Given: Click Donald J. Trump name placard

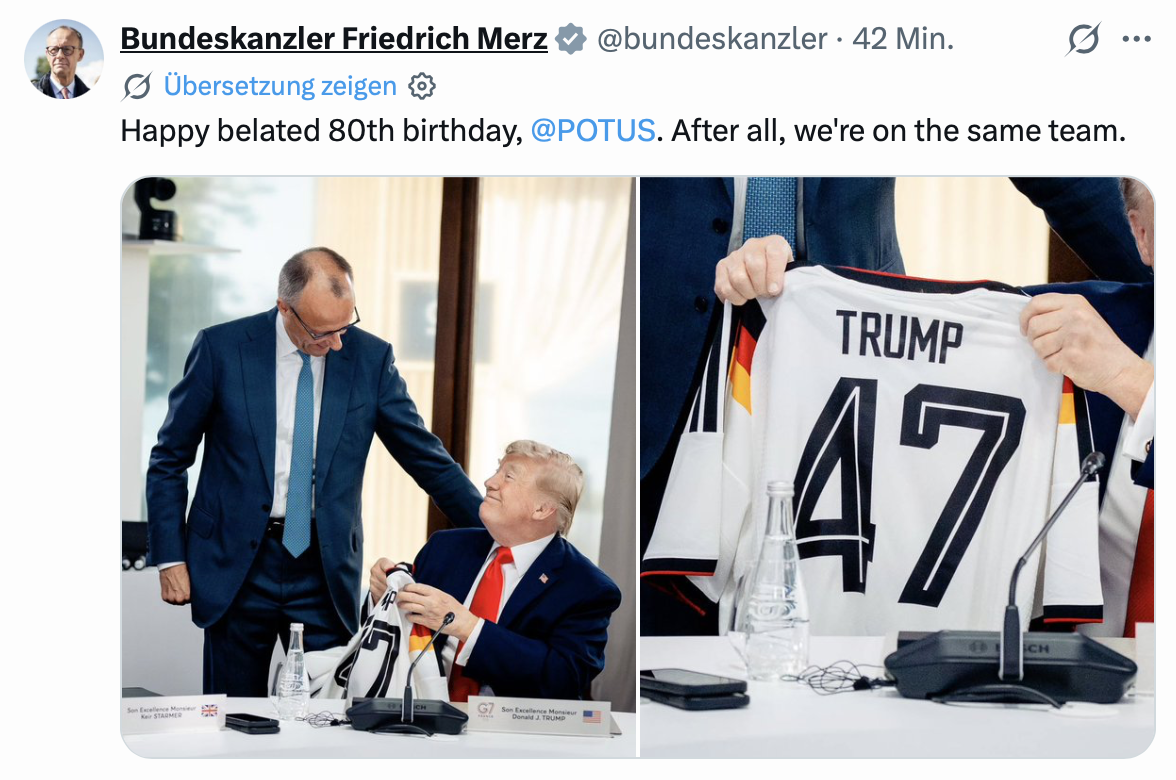Looking at the screenshot, I should tap(539, 715).
